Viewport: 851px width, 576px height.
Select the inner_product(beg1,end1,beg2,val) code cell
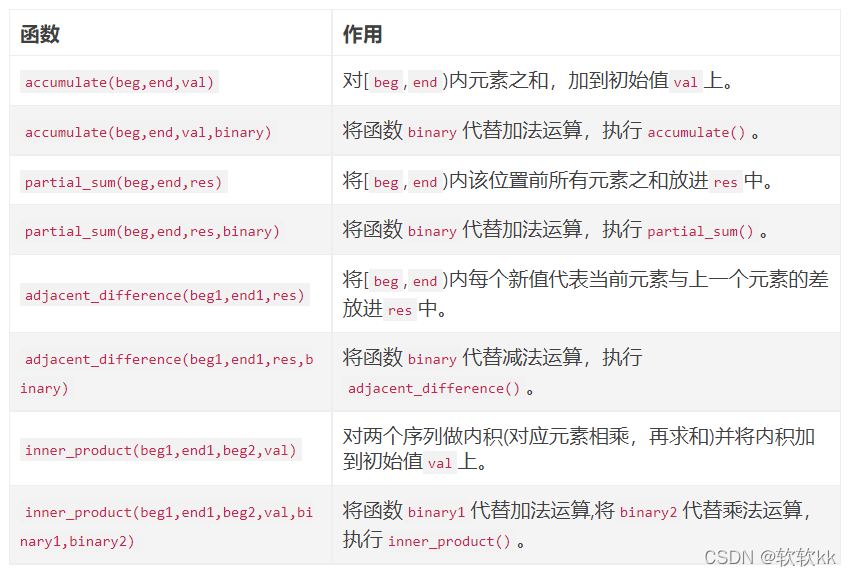[x=161, y=450]
